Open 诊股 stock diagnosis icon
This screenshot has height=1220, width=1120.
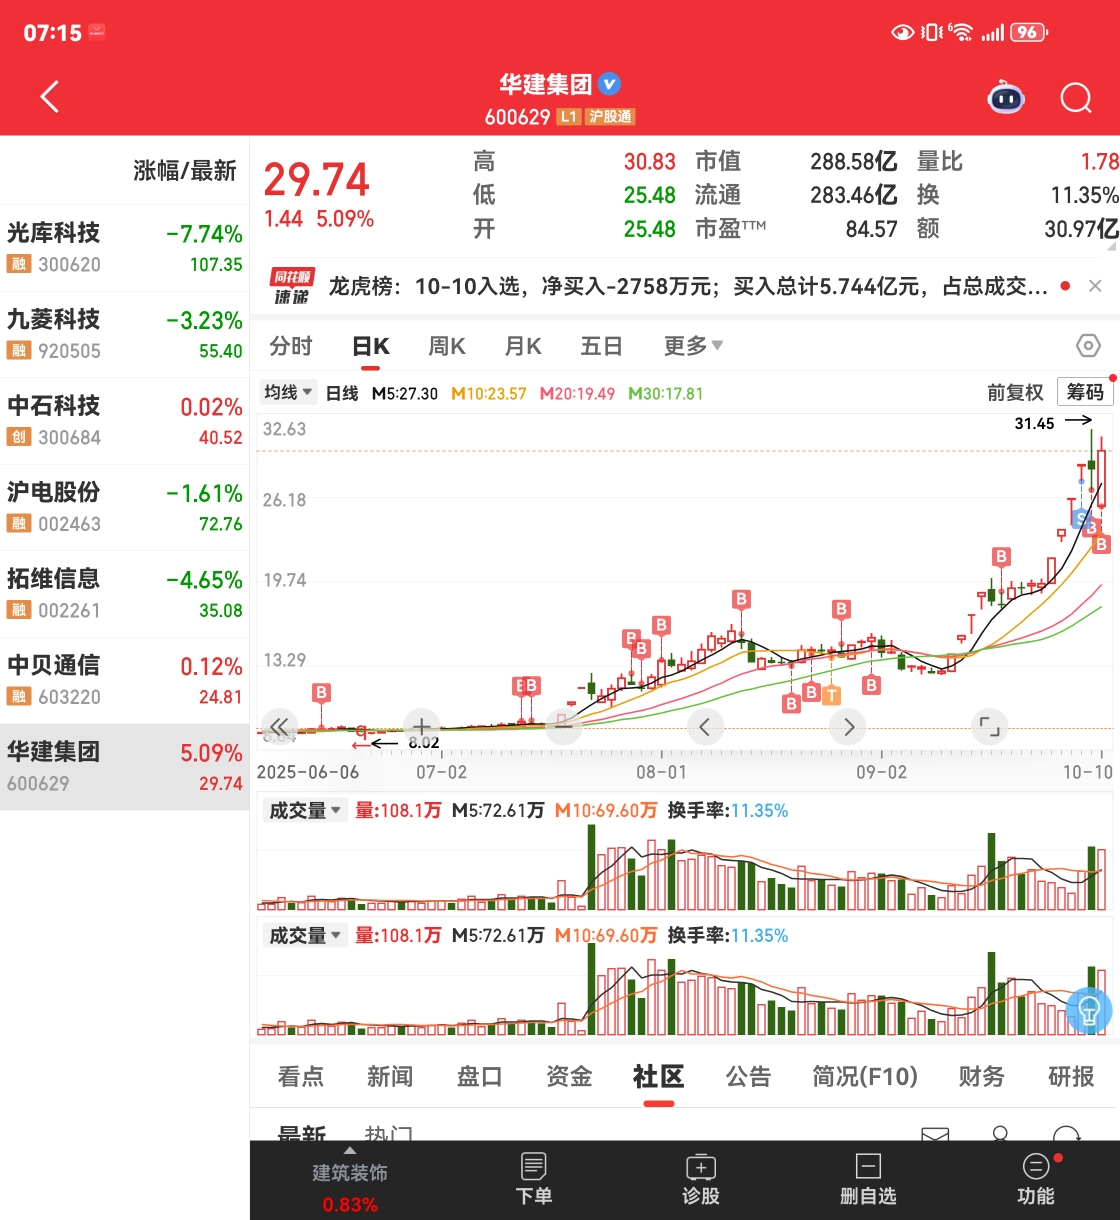pyautogui.click(x=701, y=1179)
